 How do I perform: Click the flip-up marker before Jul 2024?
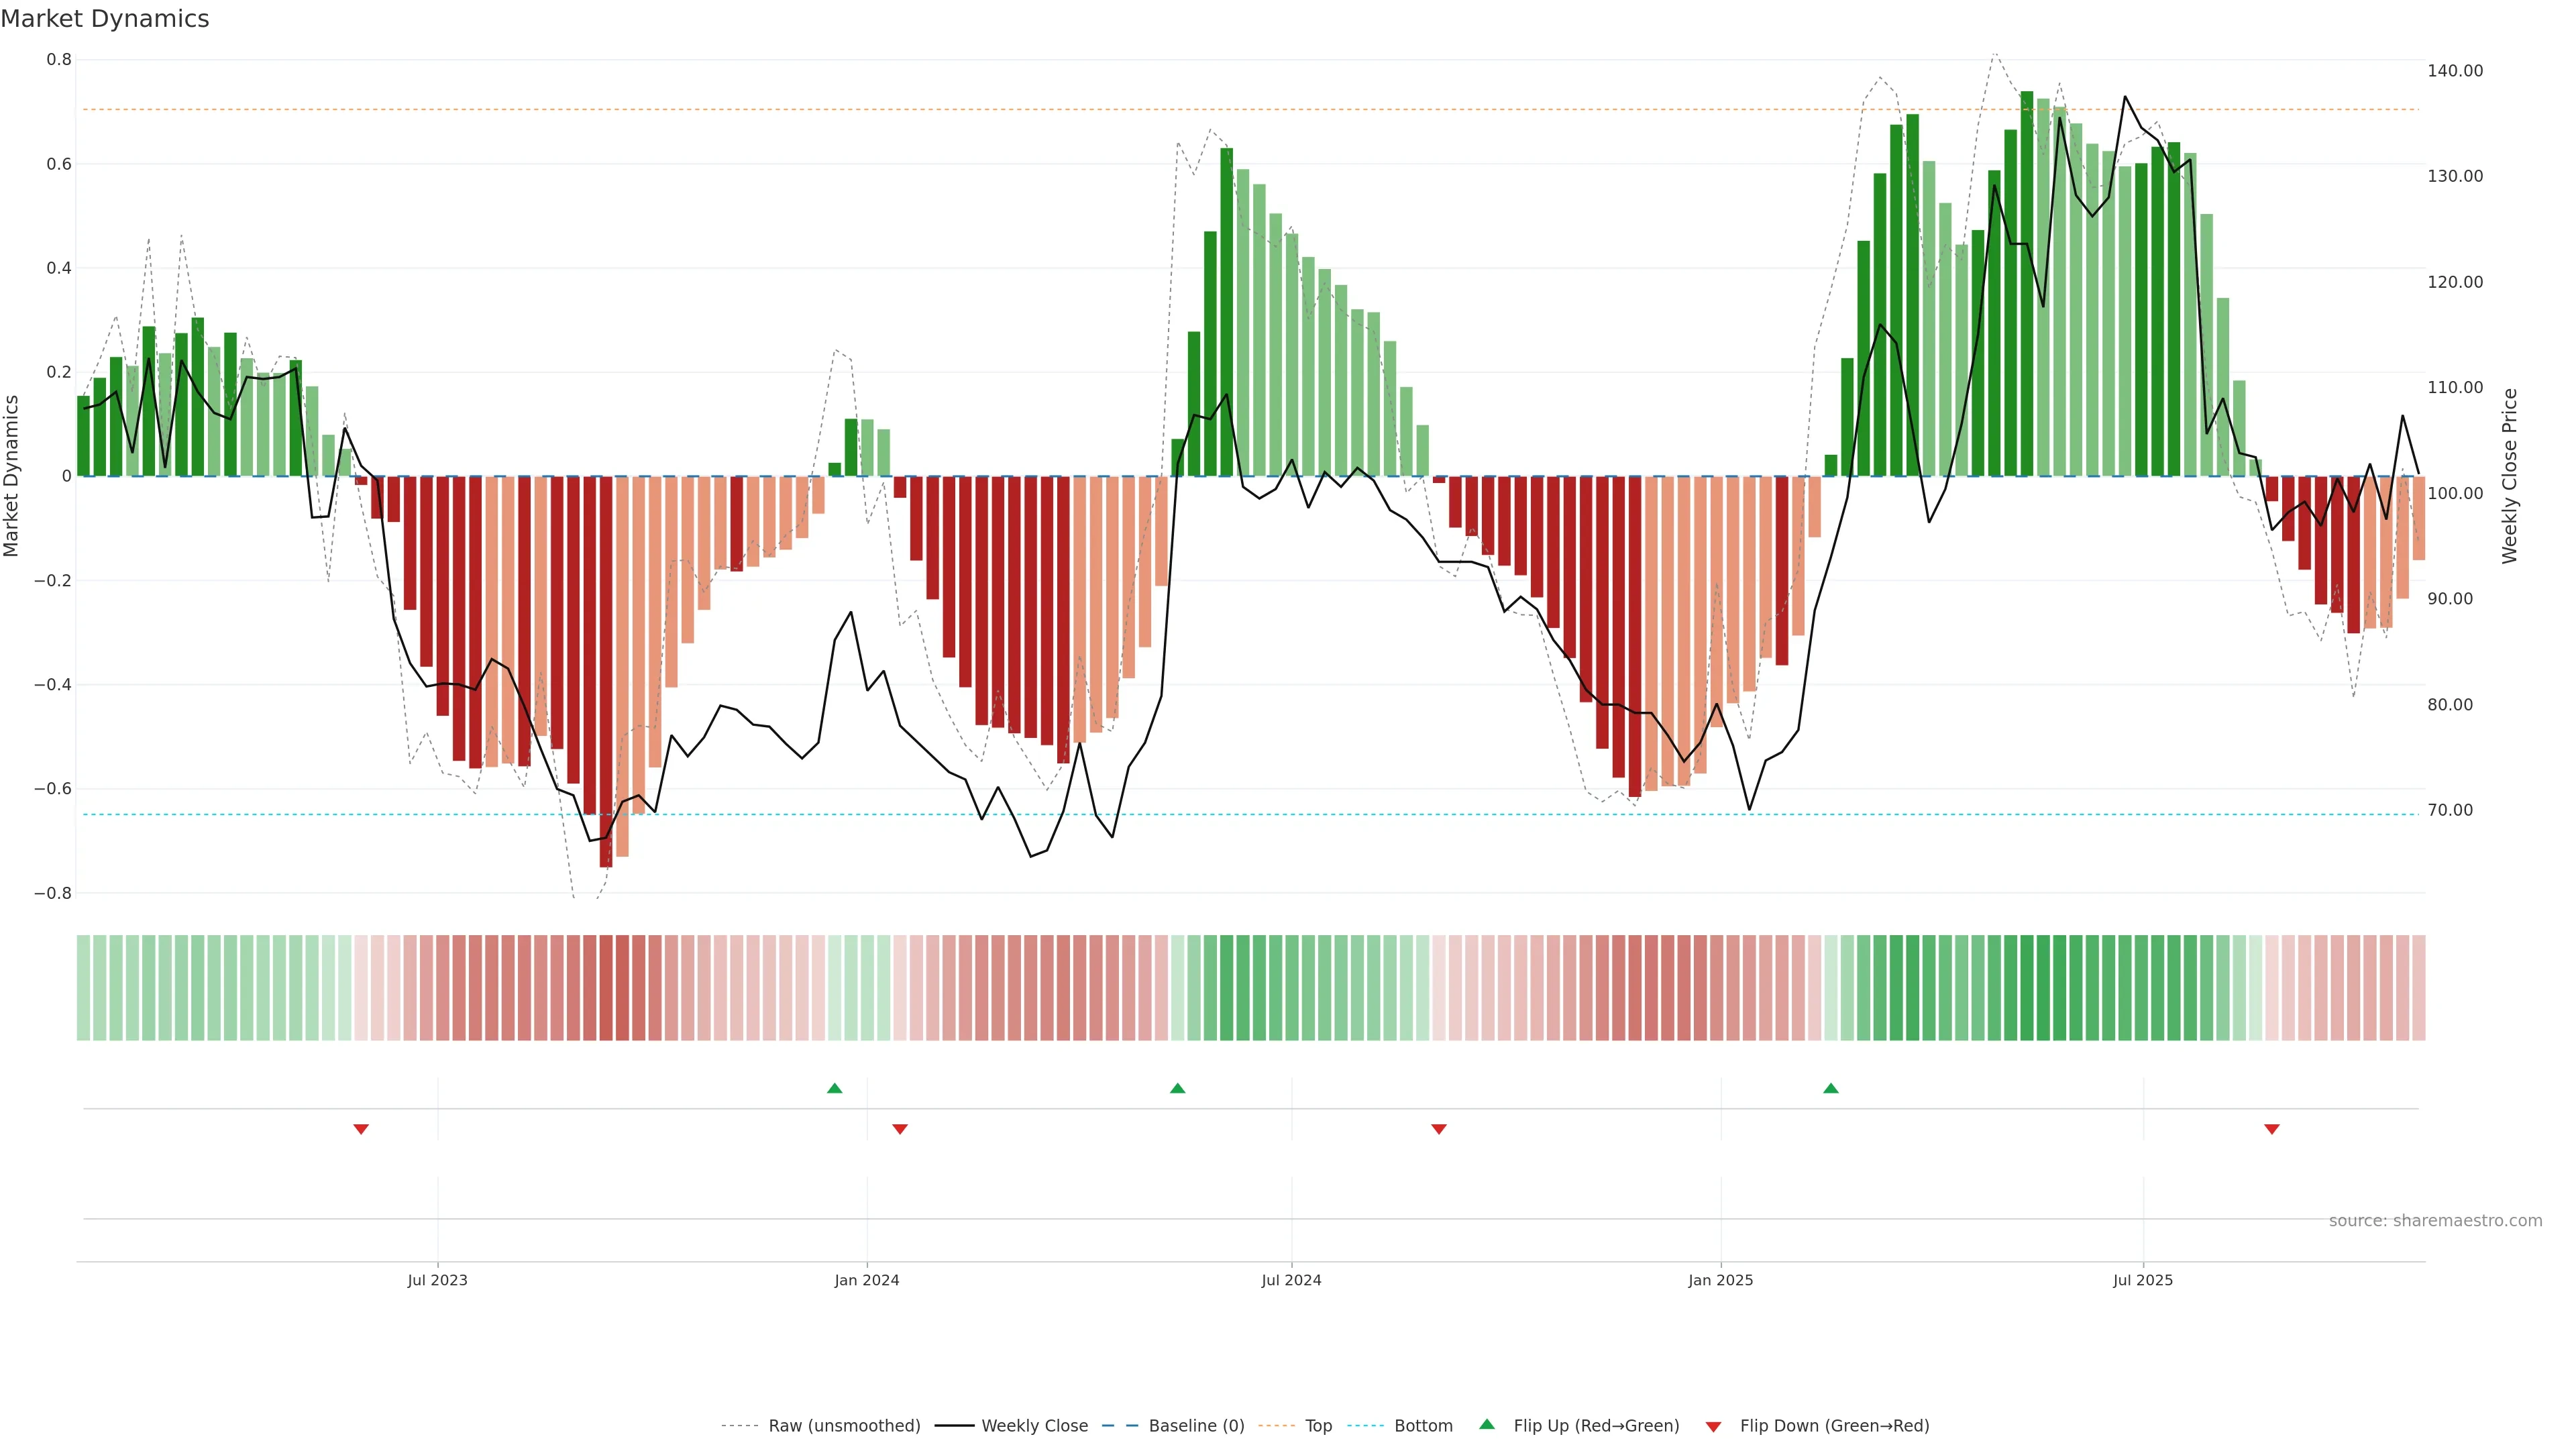[x=1178, y=1088]
